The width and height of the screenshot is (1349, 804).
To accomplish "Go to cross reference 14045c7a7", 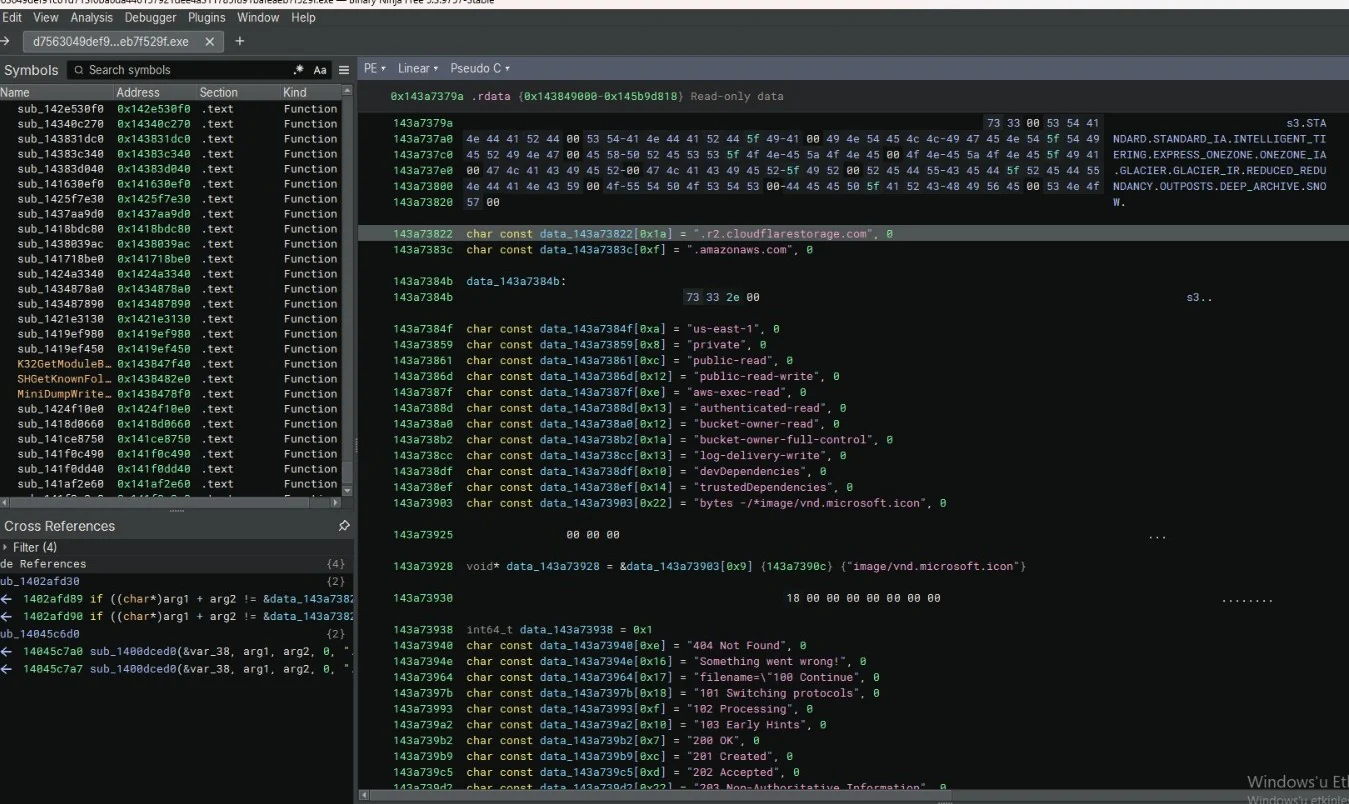I will point(177,668).
